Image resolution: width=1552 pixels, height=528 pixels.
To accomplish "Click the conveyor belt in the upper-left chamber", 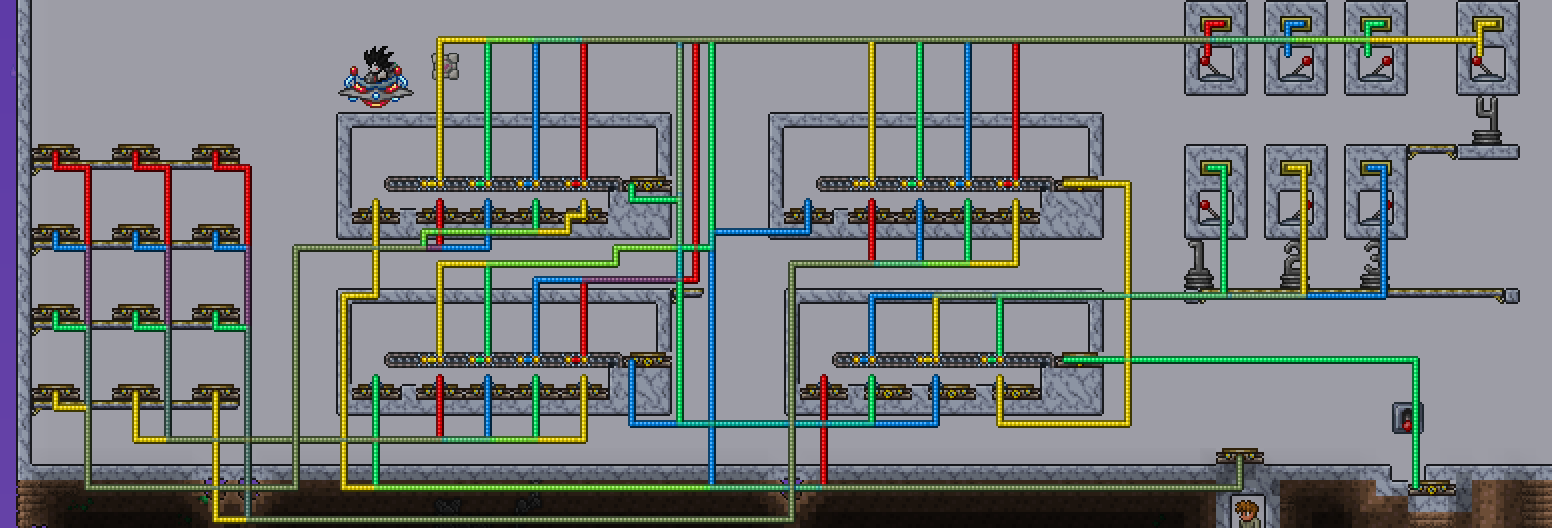I will 504,184.
